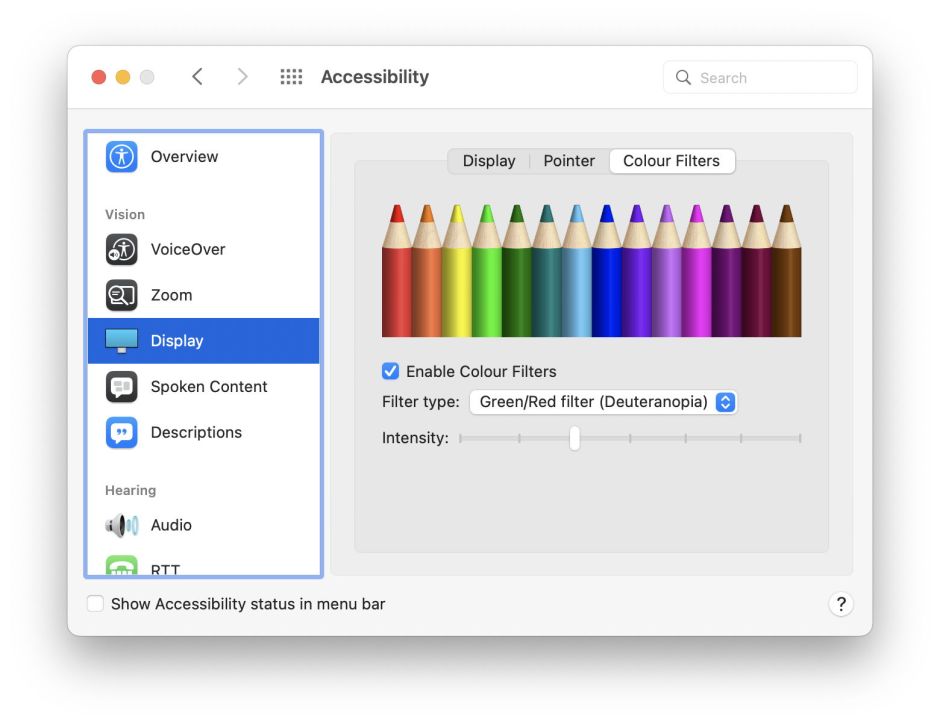The height and width of the screenshot is (725, 940).
Task: Select the Descriptions icon
Action: (120, 432)
